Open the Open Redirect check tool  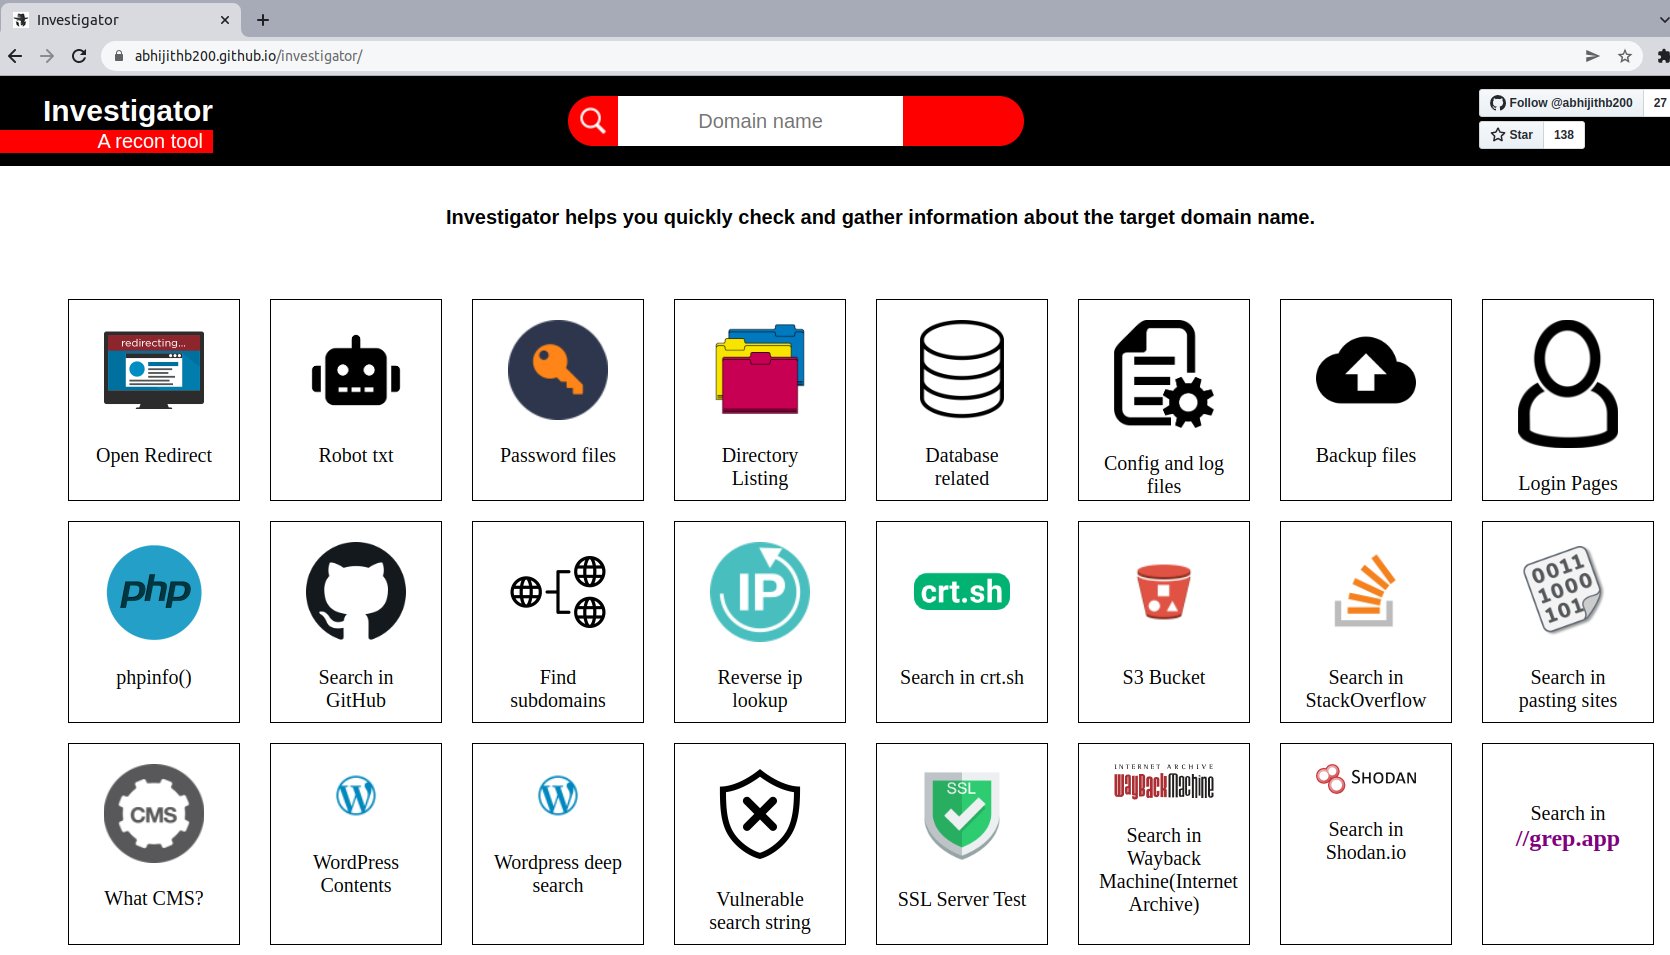[153, 400]
